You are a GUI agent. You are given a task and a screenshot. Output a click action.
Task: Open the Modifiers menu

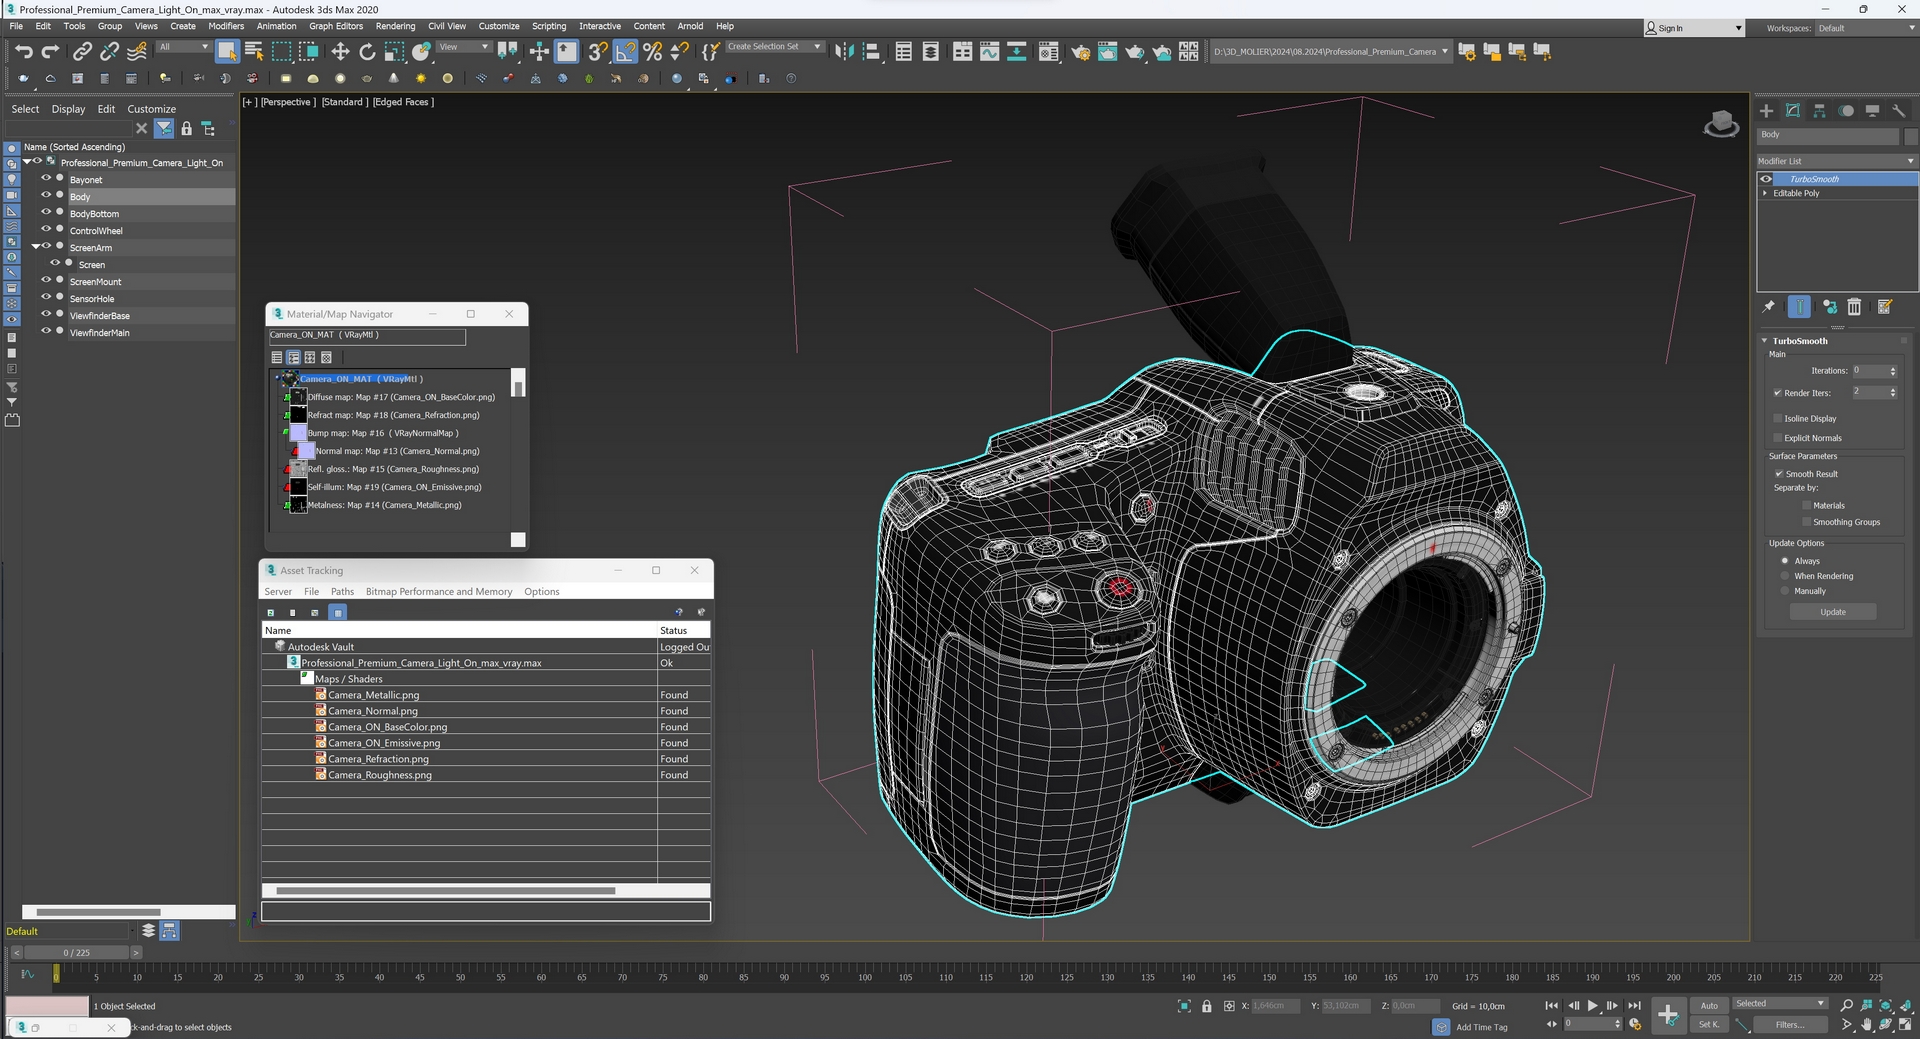point(226,26)
